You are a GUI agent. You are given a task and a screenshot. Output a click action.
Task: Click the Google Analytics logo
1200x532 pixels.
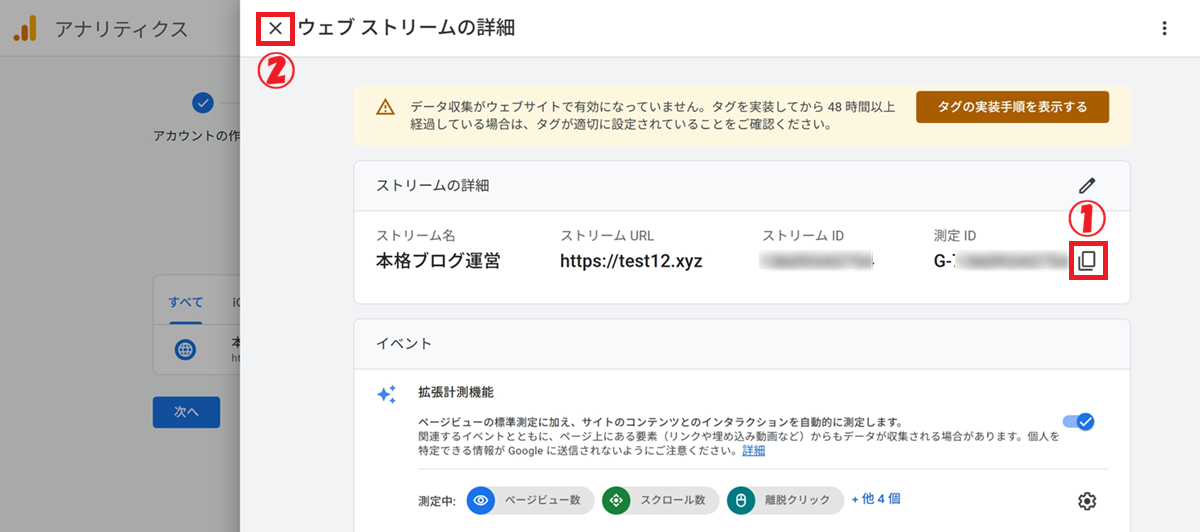pyautogui.click(x=25, y=29)
